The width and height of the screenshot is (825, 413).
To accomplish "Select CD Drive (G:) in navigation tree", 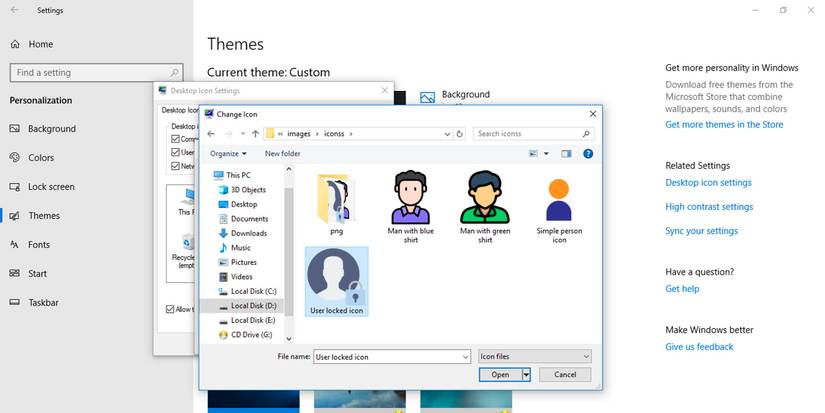I will tap(246, 335).
